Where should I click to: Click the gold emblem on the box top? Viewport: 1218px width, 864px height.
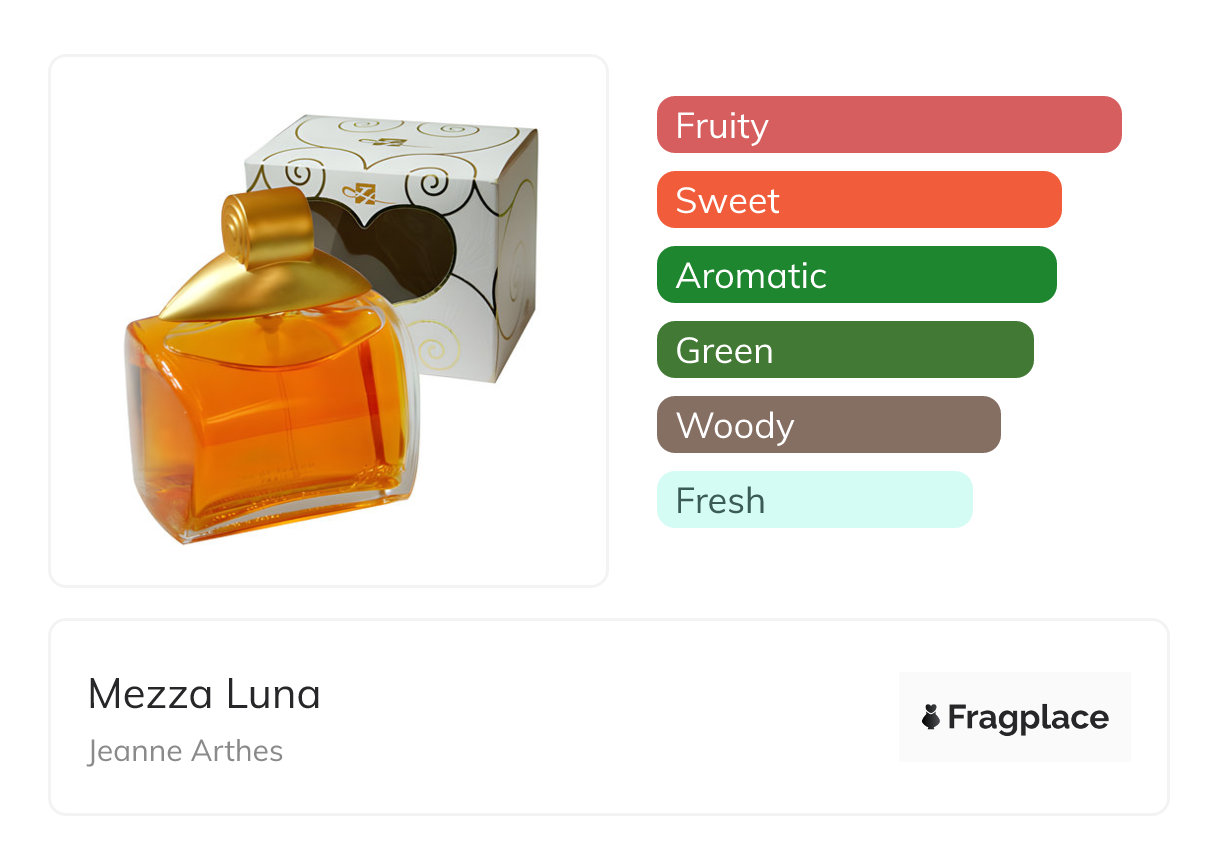(391, 142)
